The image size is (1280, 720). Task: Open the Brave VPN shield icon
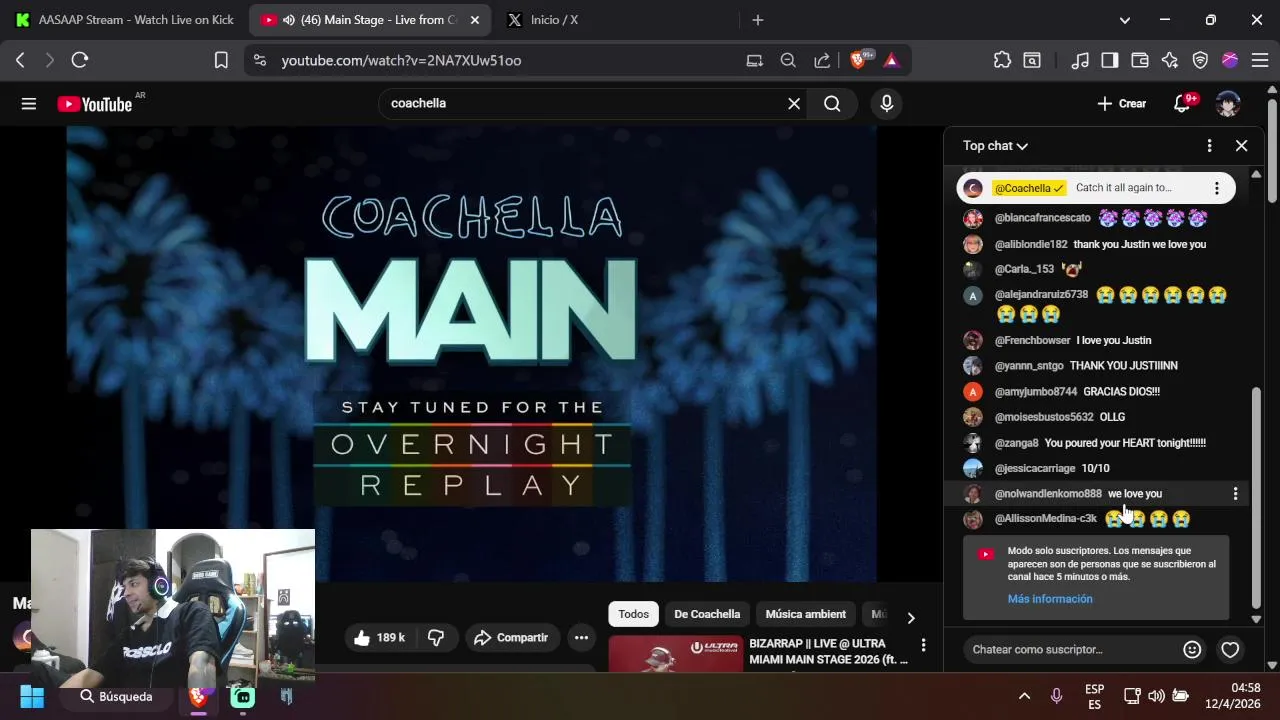1200,60
